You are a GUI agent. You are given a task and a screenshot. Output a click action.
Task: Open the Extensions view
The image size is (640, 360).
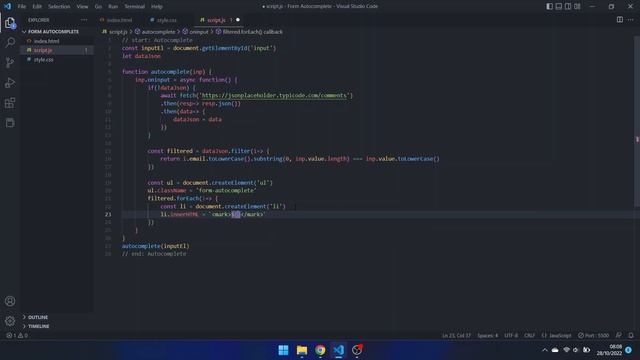click(10, 102)
